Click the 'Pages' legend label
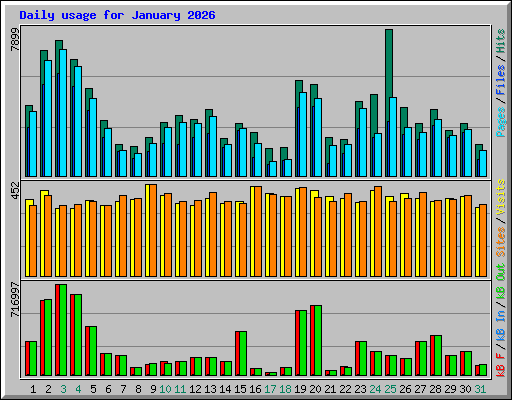This screenshot has width=512, height=400. click(x=500, y=122)
